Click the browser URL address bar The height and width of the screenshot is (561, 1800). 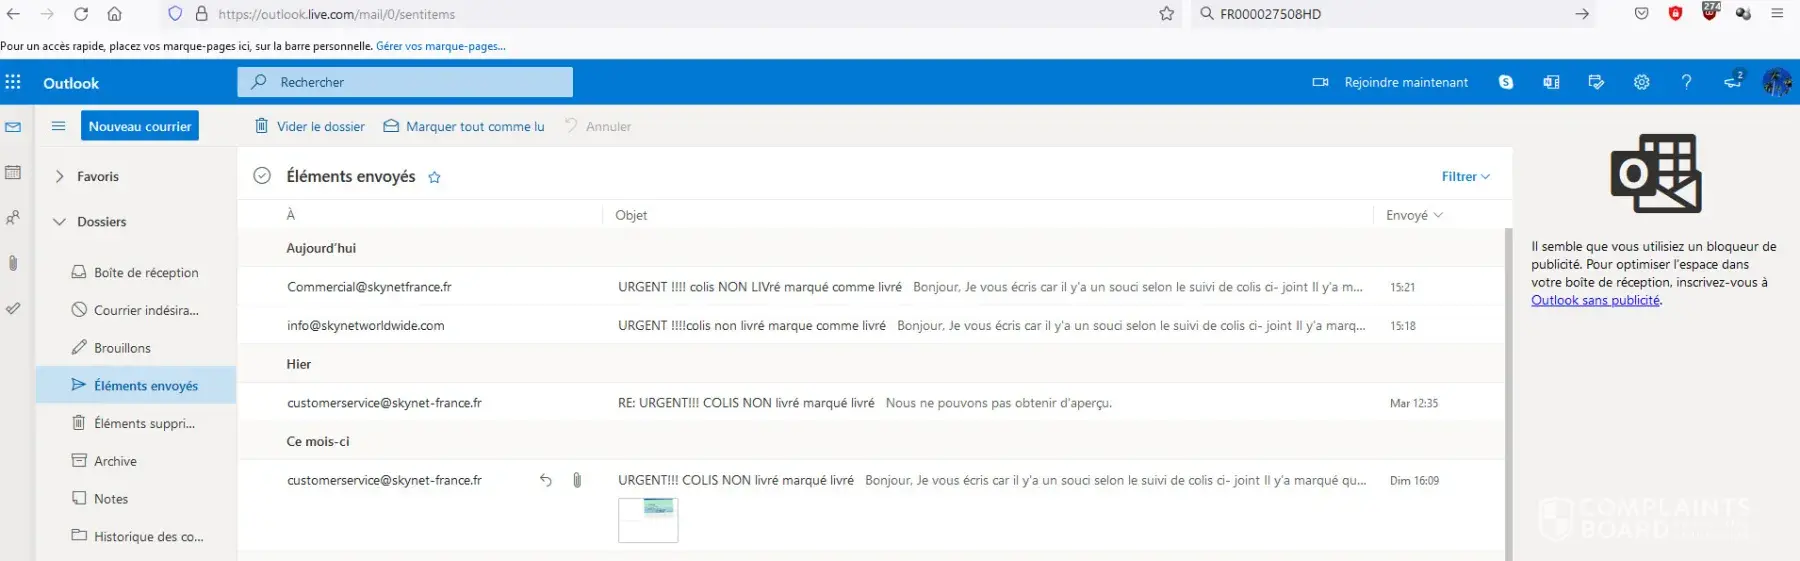click(x=670, y=14)
